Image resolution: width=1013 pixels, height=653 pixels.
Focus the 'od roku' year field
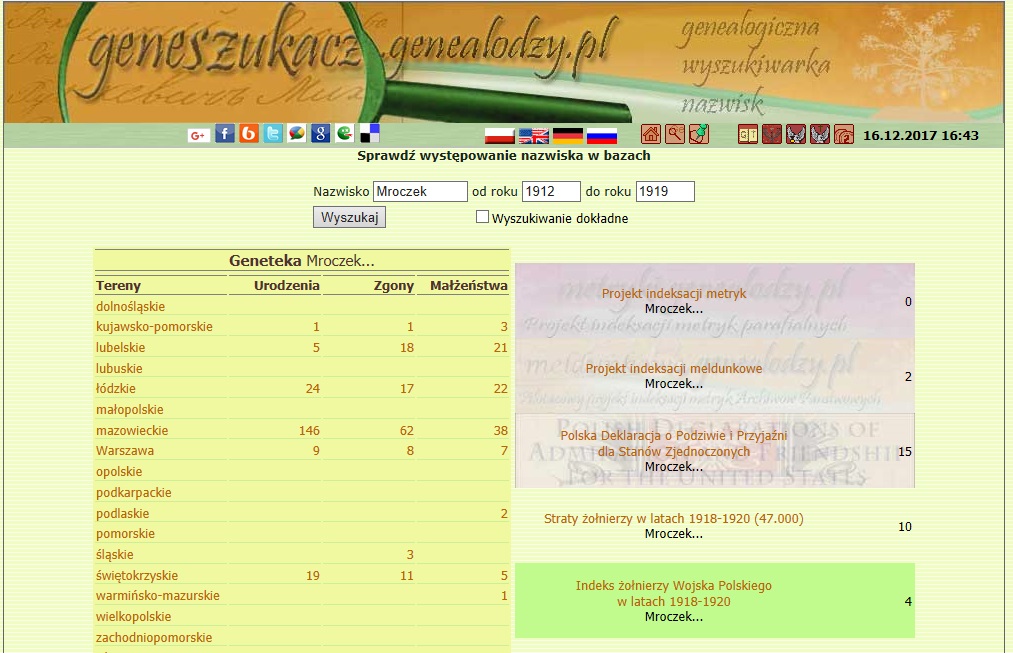(551, 192)
